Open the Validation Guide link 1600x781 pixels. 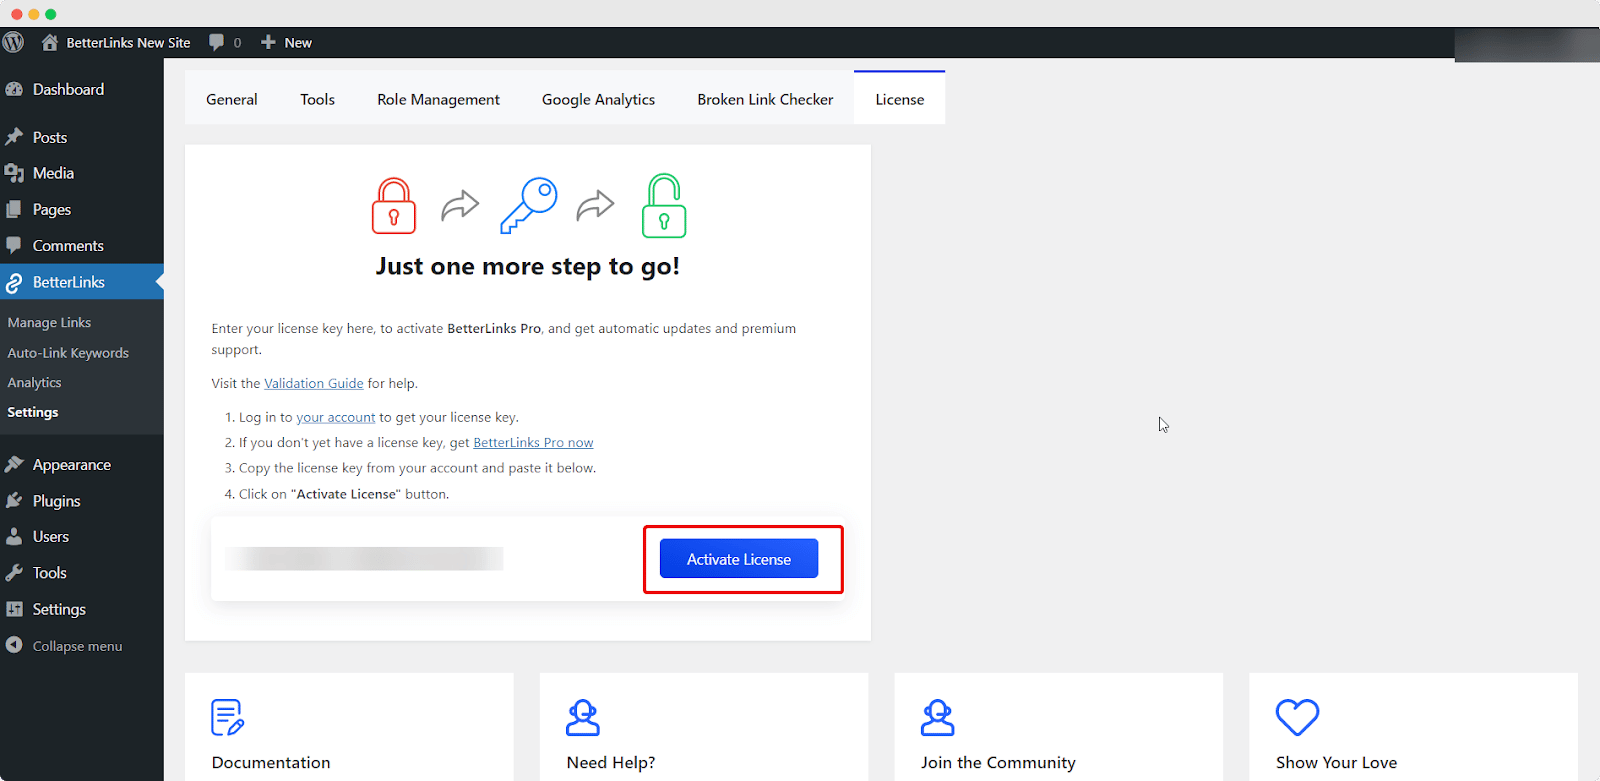[313, 383]
